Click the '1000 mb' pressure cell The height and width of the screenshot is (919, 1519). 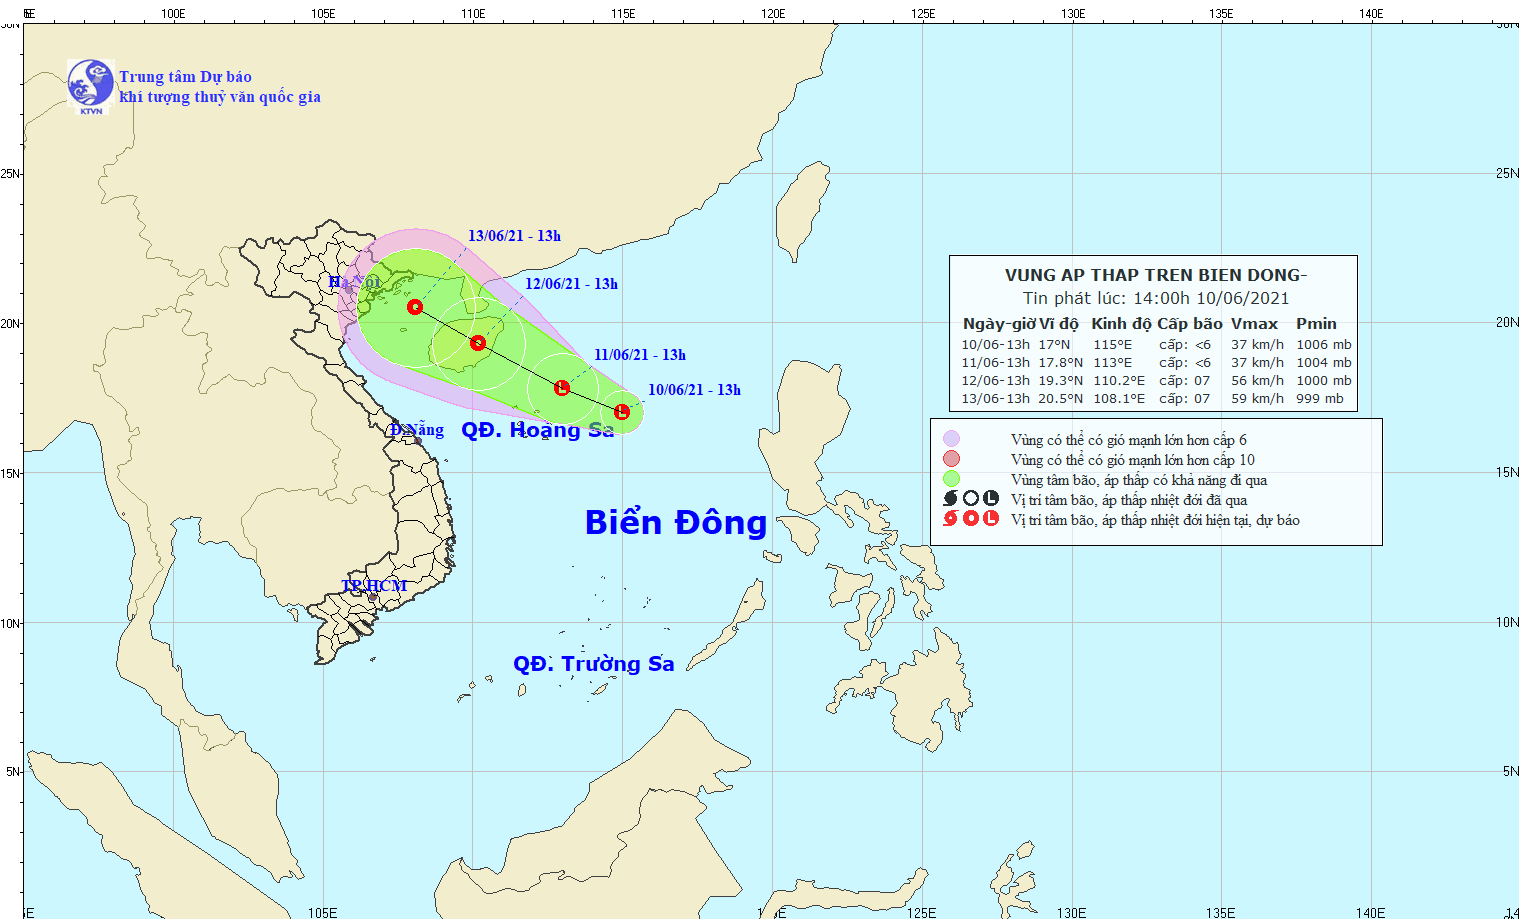(x=1324, y=381)
